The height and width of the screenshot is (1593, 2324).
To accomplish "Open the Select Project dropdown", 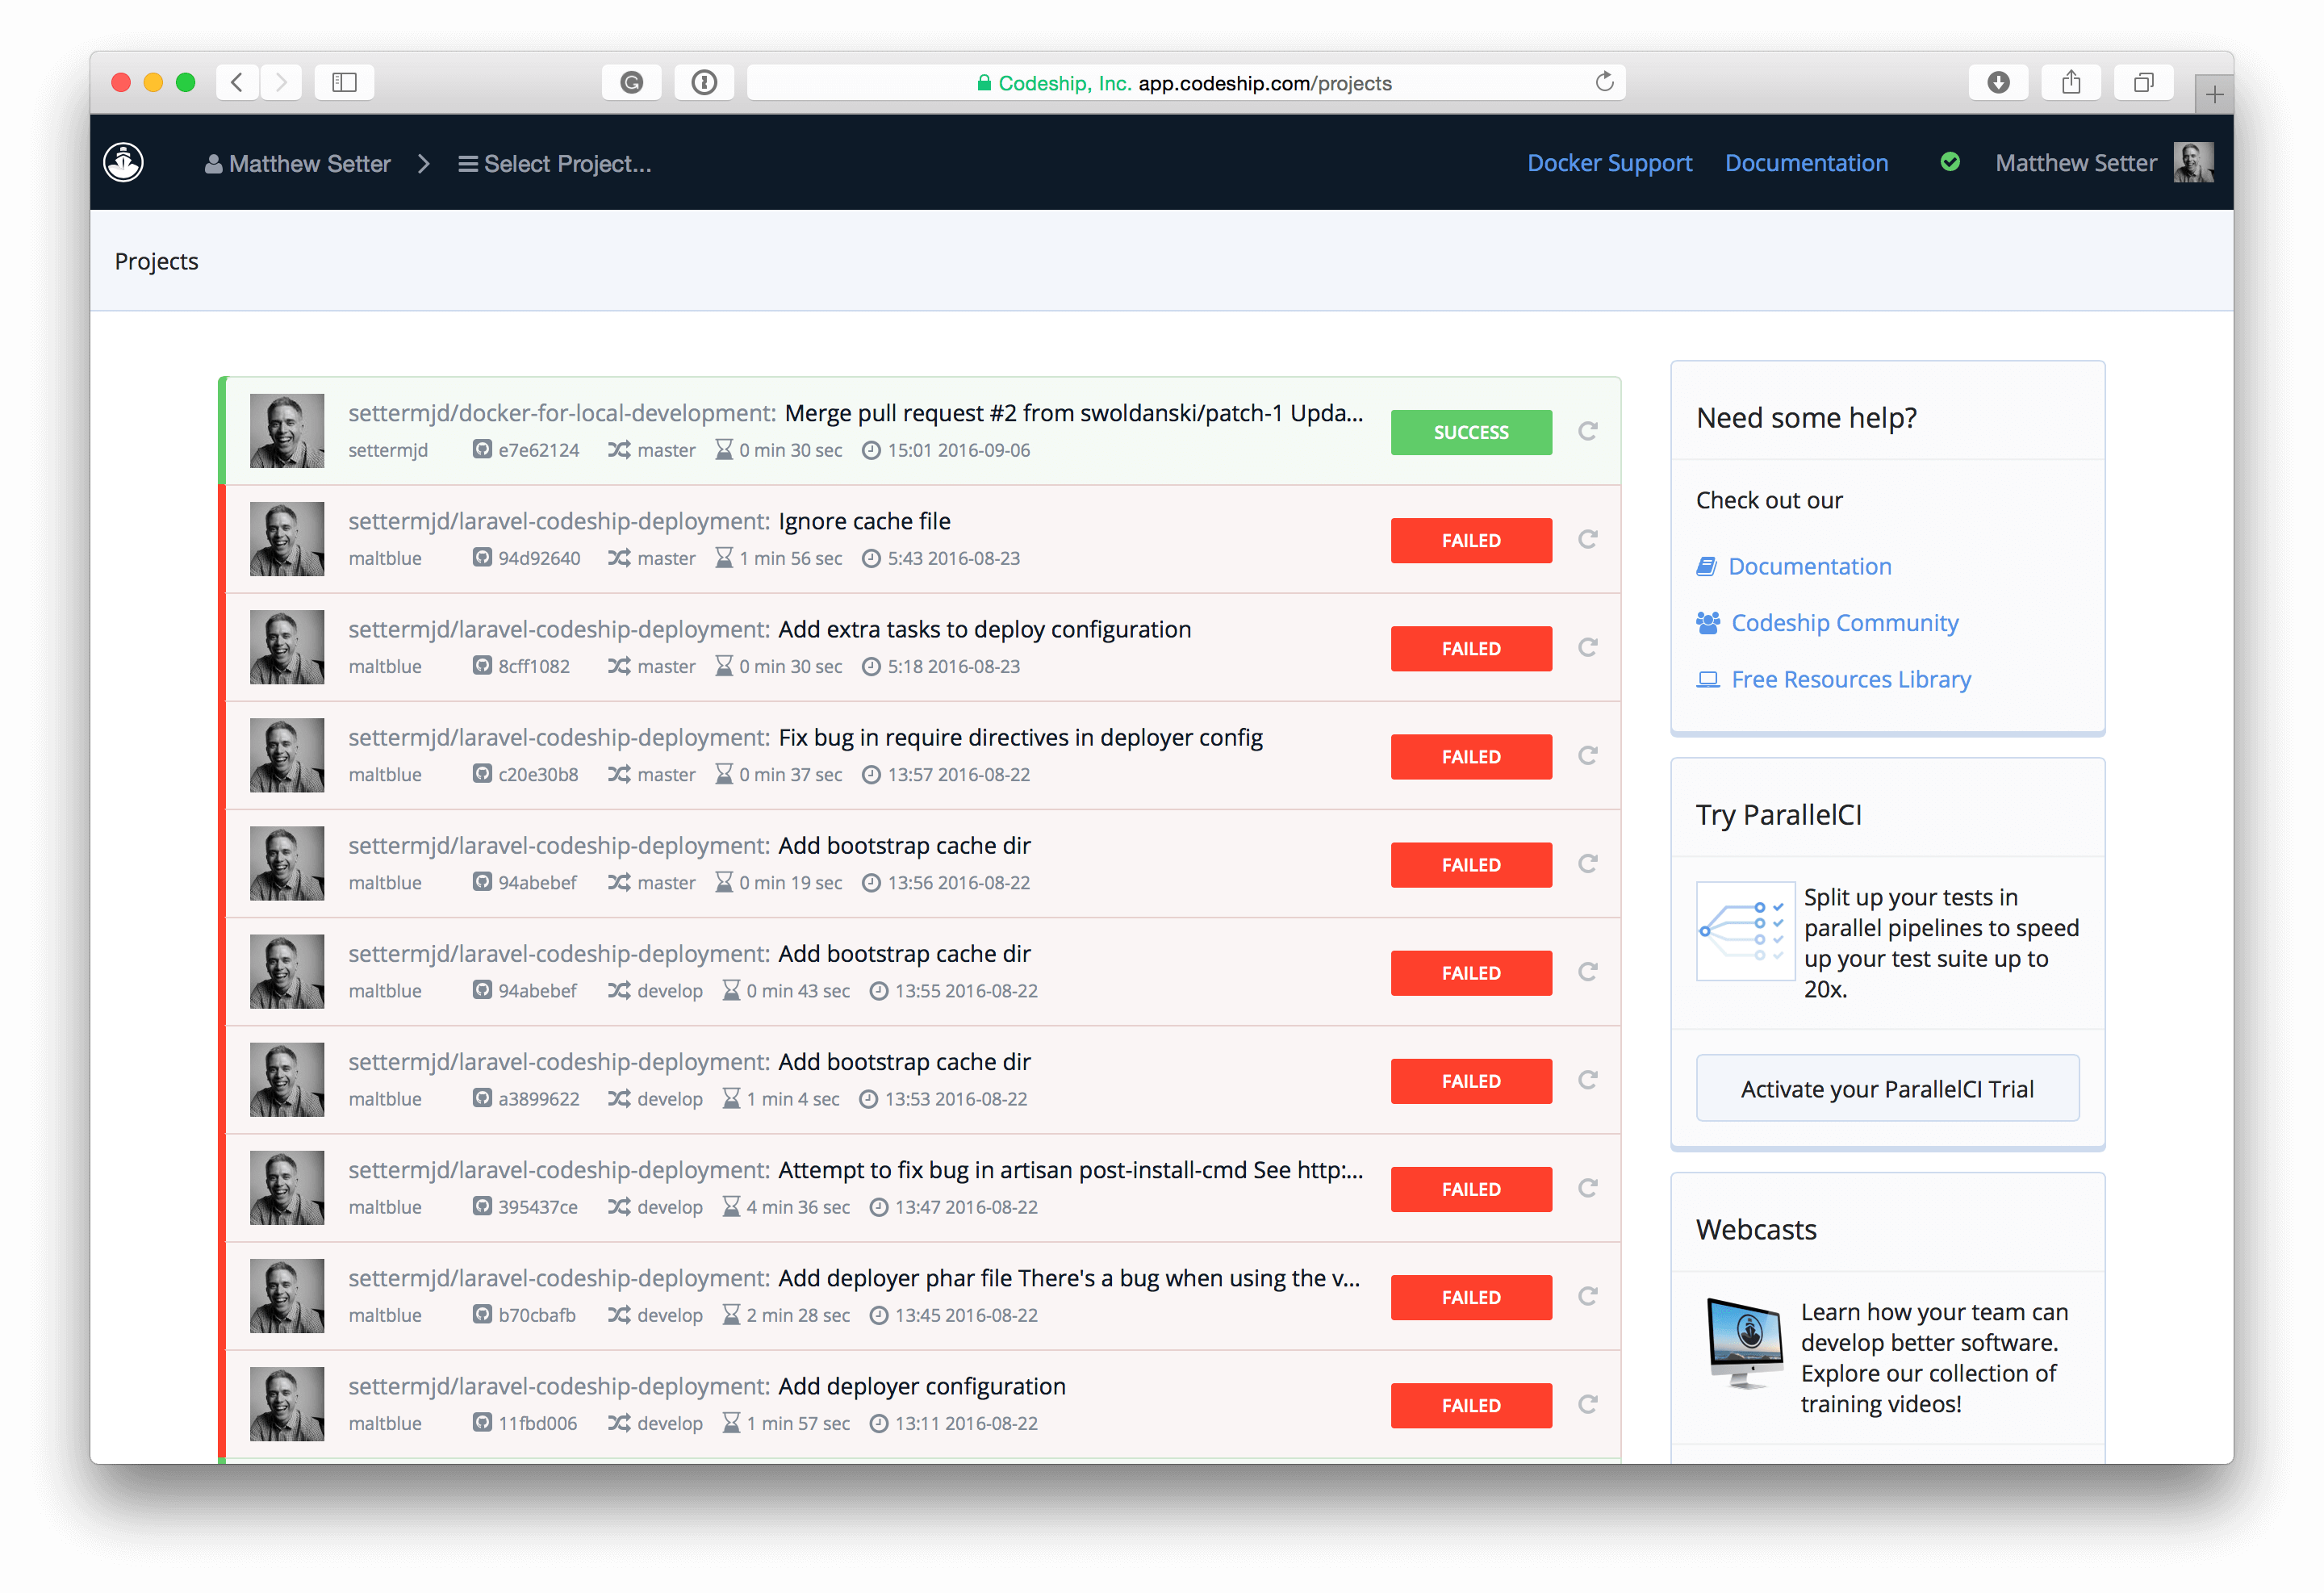I will pos(555,164).
